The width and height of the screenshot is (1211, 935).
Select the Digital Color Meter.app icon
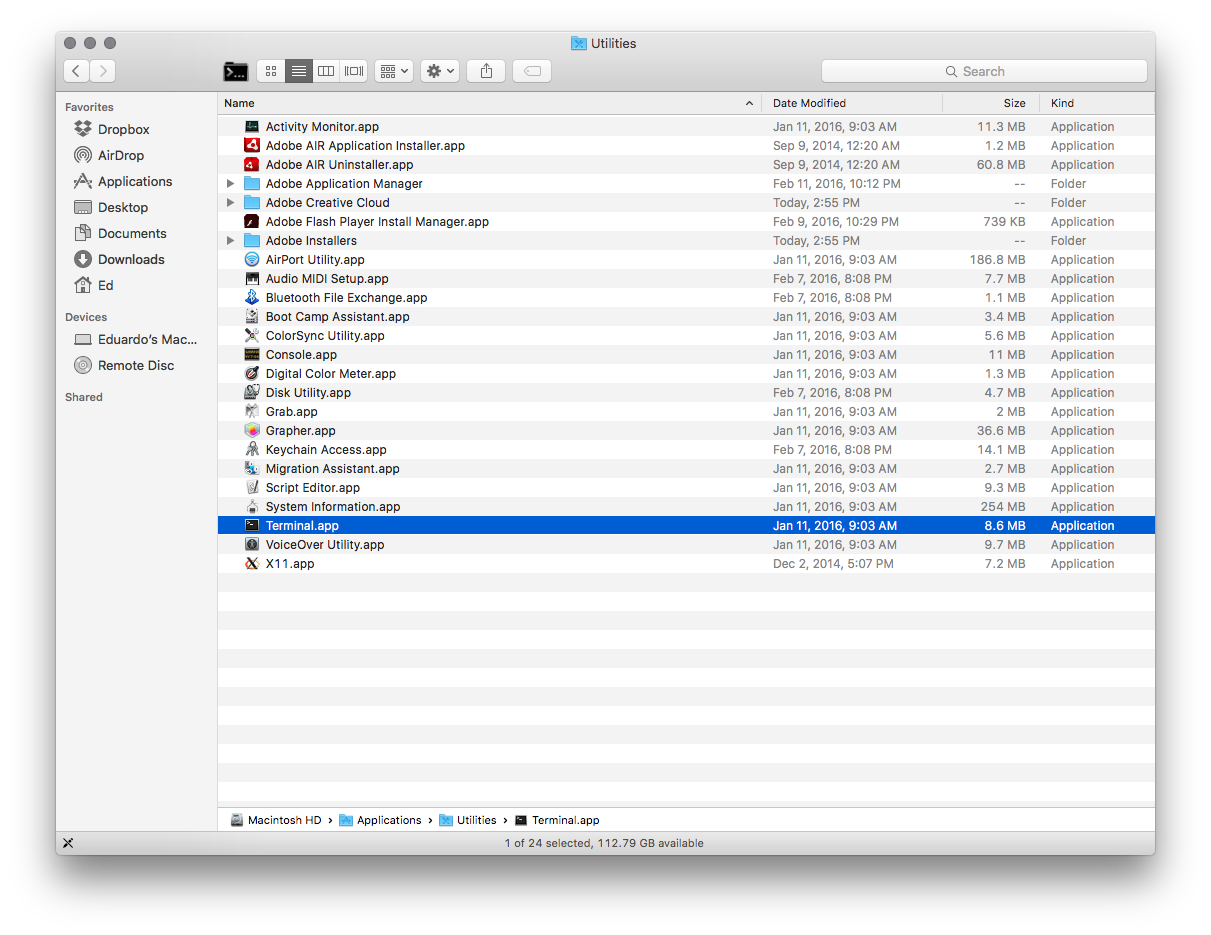pos(252,374)
